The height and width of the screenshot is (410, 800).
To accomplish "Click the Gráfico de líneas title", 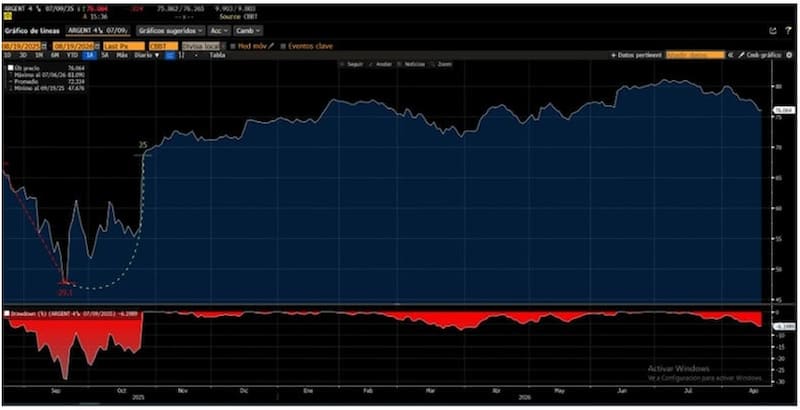I will (x=32, y=31).
